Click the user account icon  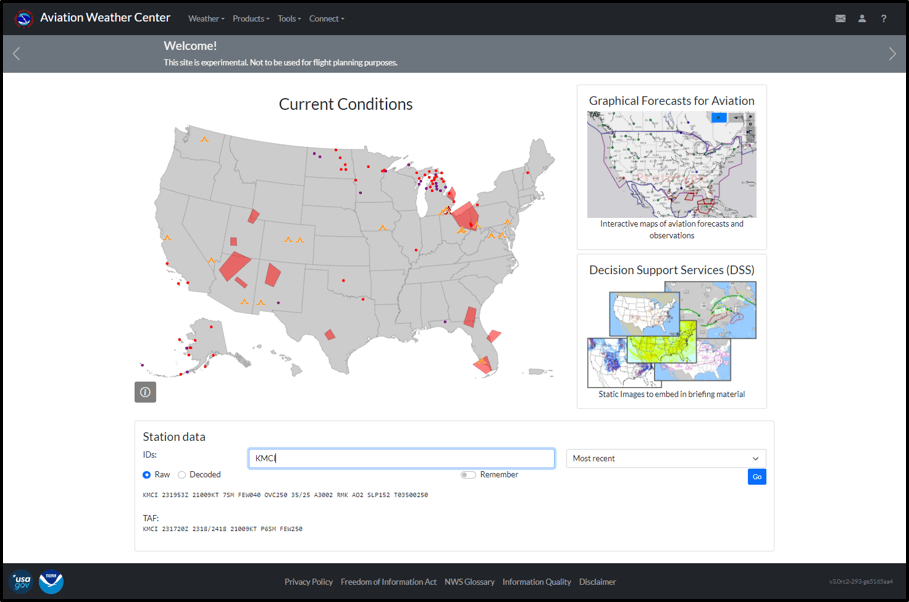(x=862, y=18)
